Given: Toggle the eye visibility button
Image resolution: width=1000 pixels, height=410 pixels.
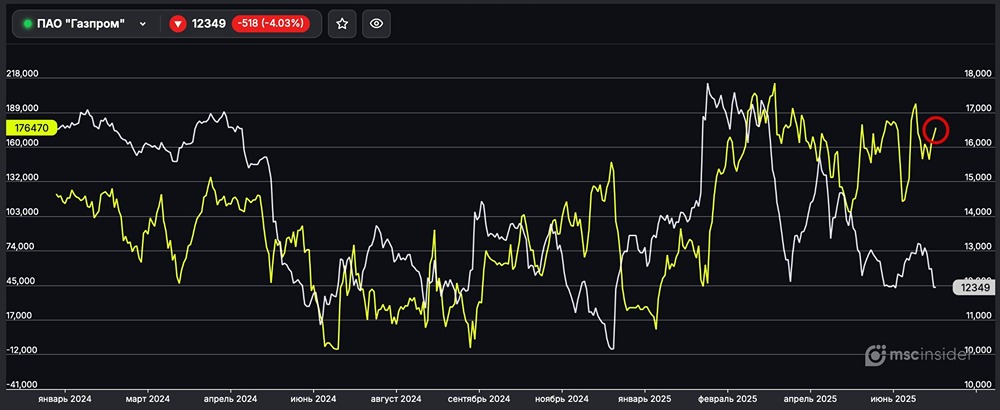Looking at the screenshot, I should [376, 23].
